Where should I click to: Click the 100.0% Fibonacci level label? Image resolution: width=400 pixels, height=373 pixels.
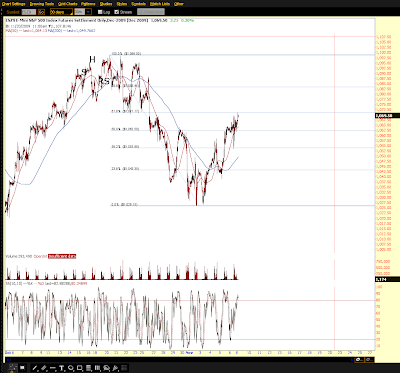[x=126, y=53]
